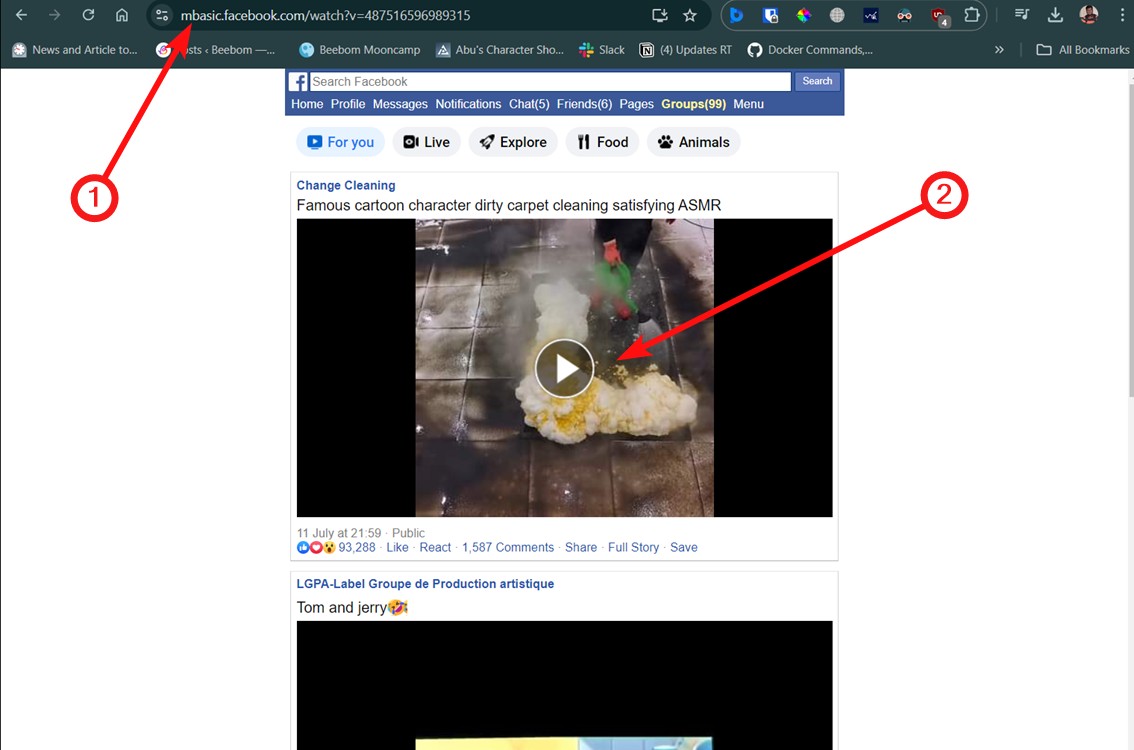Screen dimensions: 1134x750
Task: Click the browser Home icon
Action: point(120,16)
